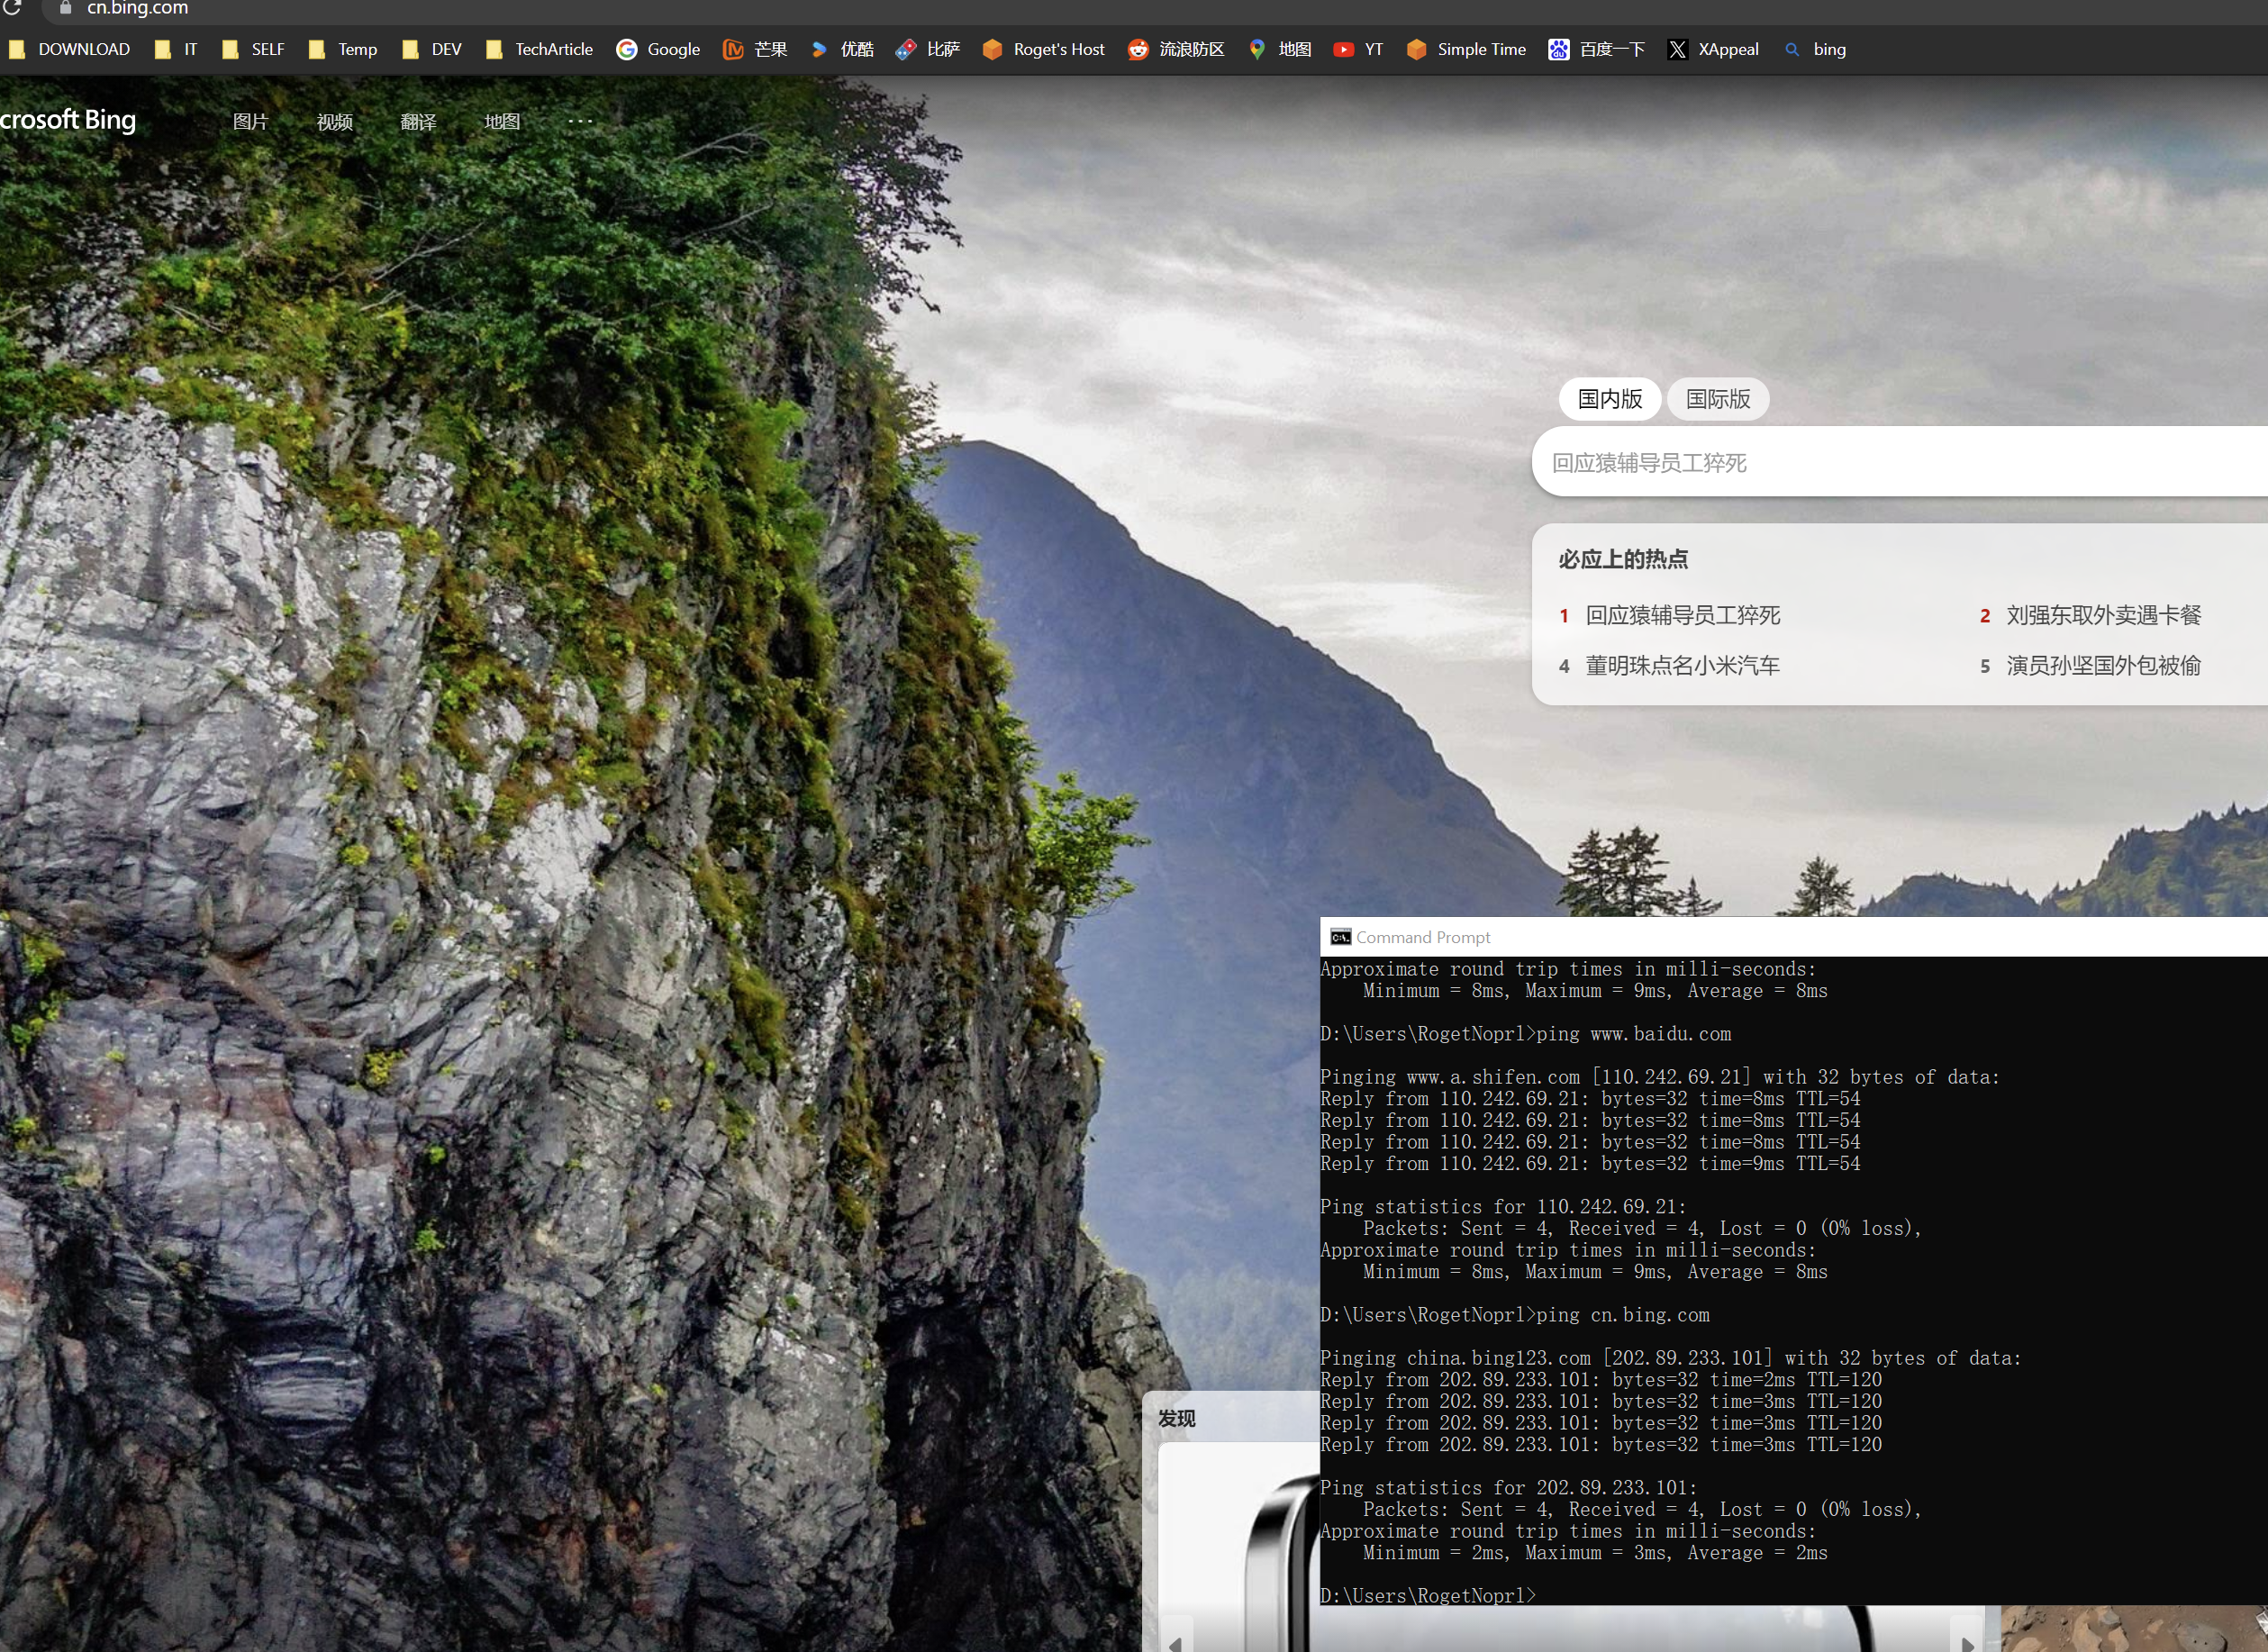The width and height of the screenshot is (2268, 1652).
Task: Click 'Ping statistics for 110.242.69.21' line
Action: 1503,1207
